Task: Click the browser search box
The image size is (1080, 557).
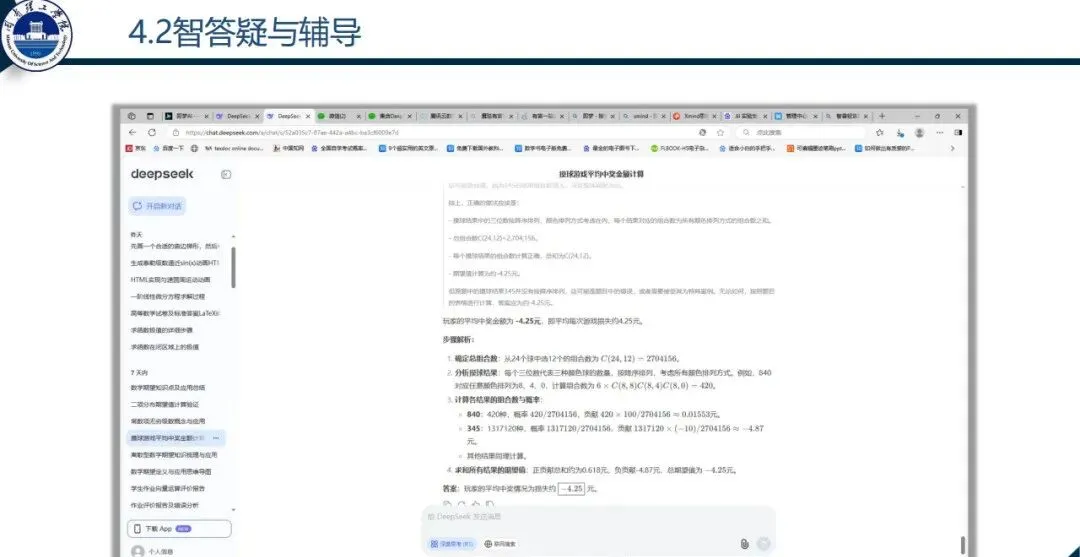Action: coord(801,132)
